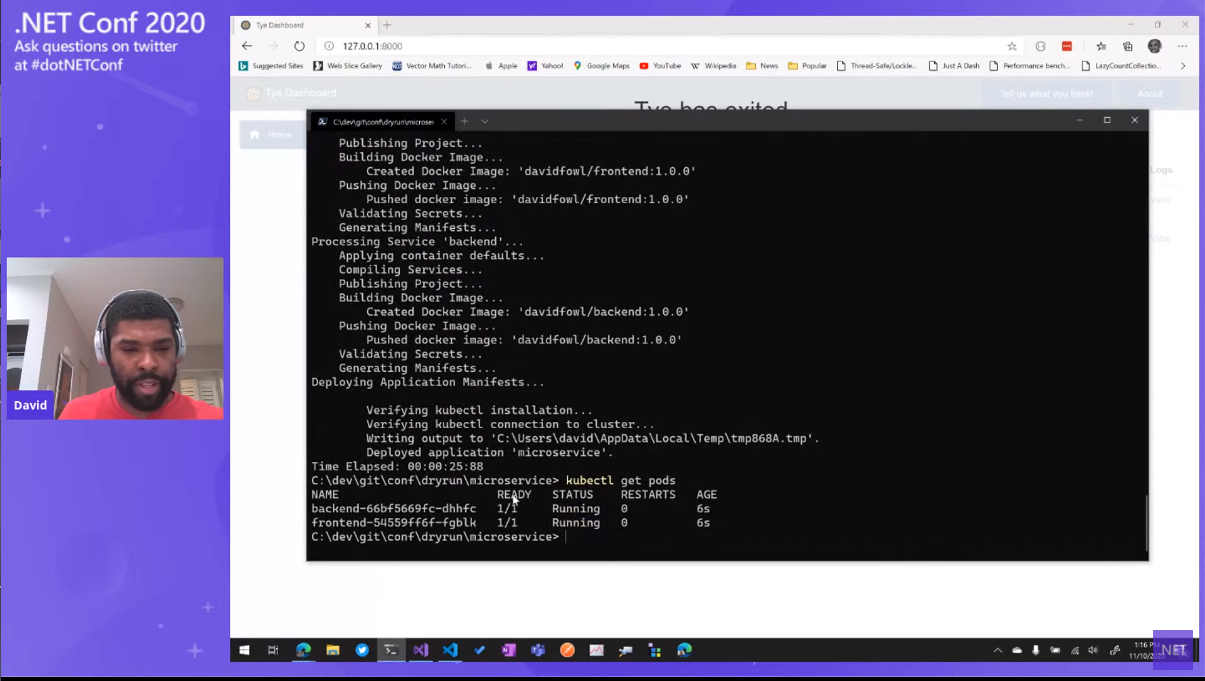This screenshot has width=1205, height=681.
Task: Open File Explorer from taskbar
Action: [x=333, y=650]
